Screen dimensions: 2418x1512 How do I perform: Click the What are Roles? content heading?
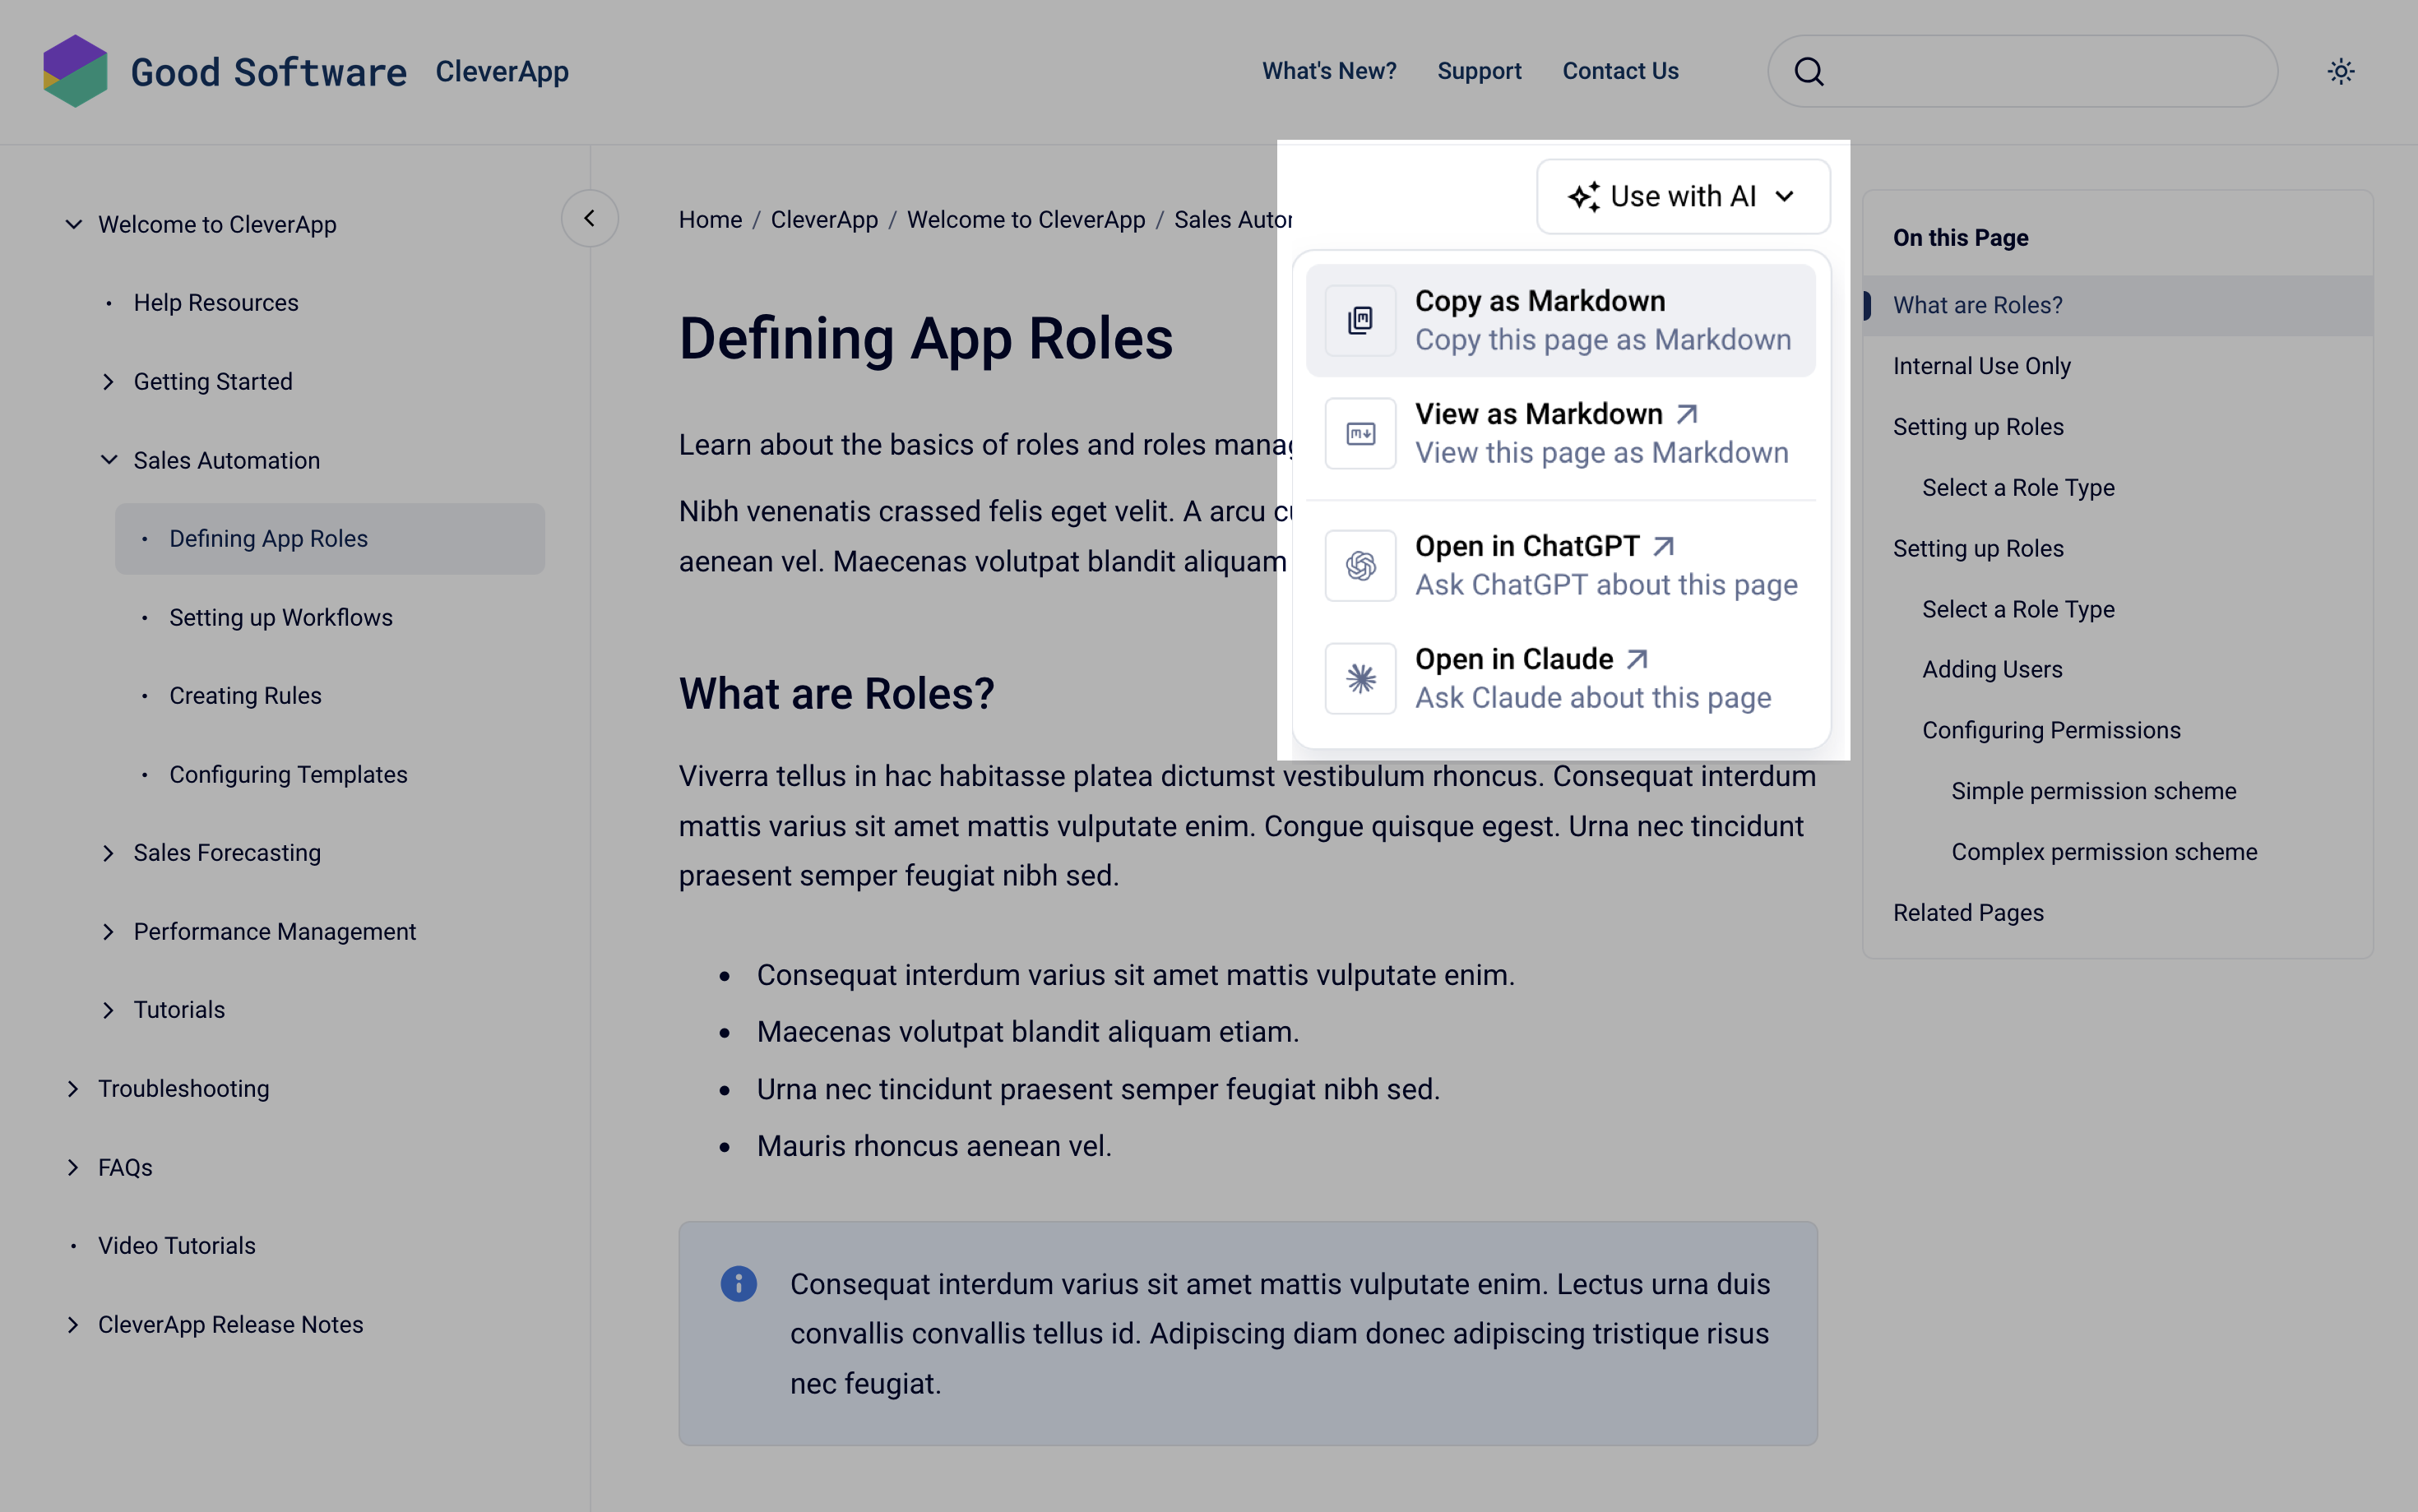pos(837,694)
